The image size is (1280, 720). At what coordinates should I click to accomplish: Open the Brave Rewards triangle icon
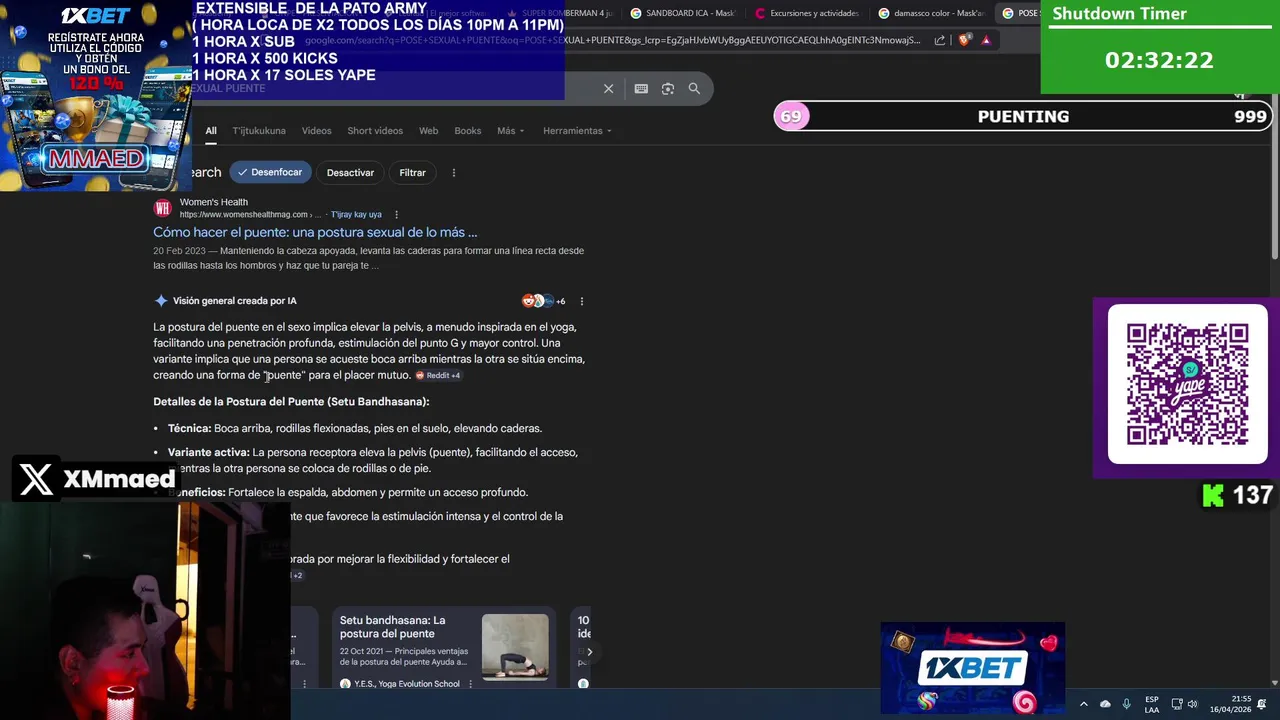click(986, 40)
